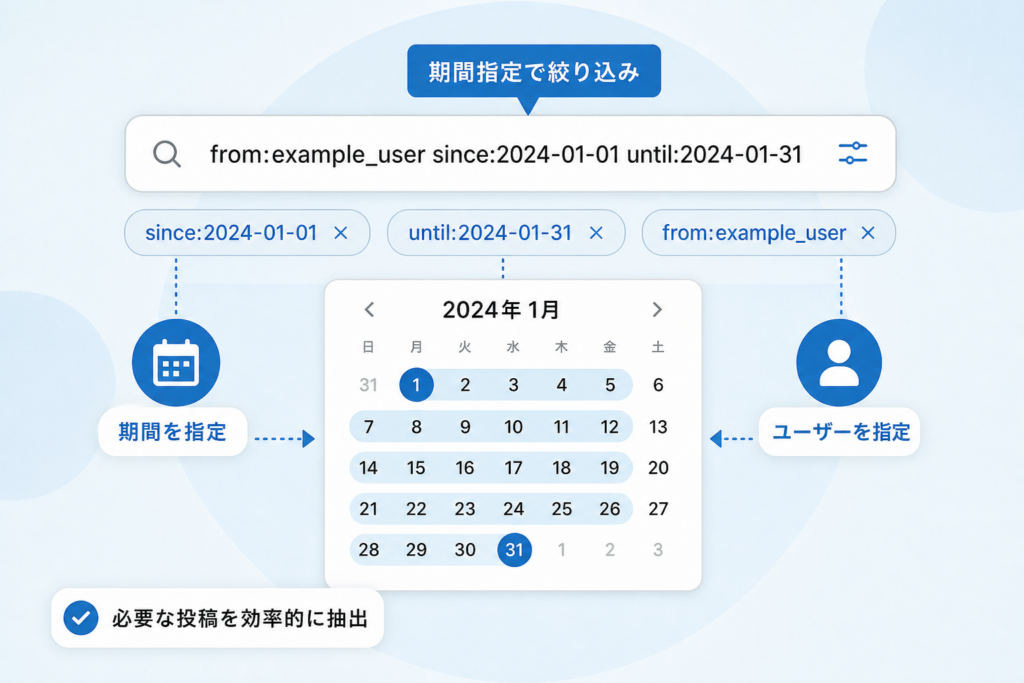Select date 29 in calendar
Image resolution: width=1024 pixels, height=683 pixels.
(x=417, y=550)
